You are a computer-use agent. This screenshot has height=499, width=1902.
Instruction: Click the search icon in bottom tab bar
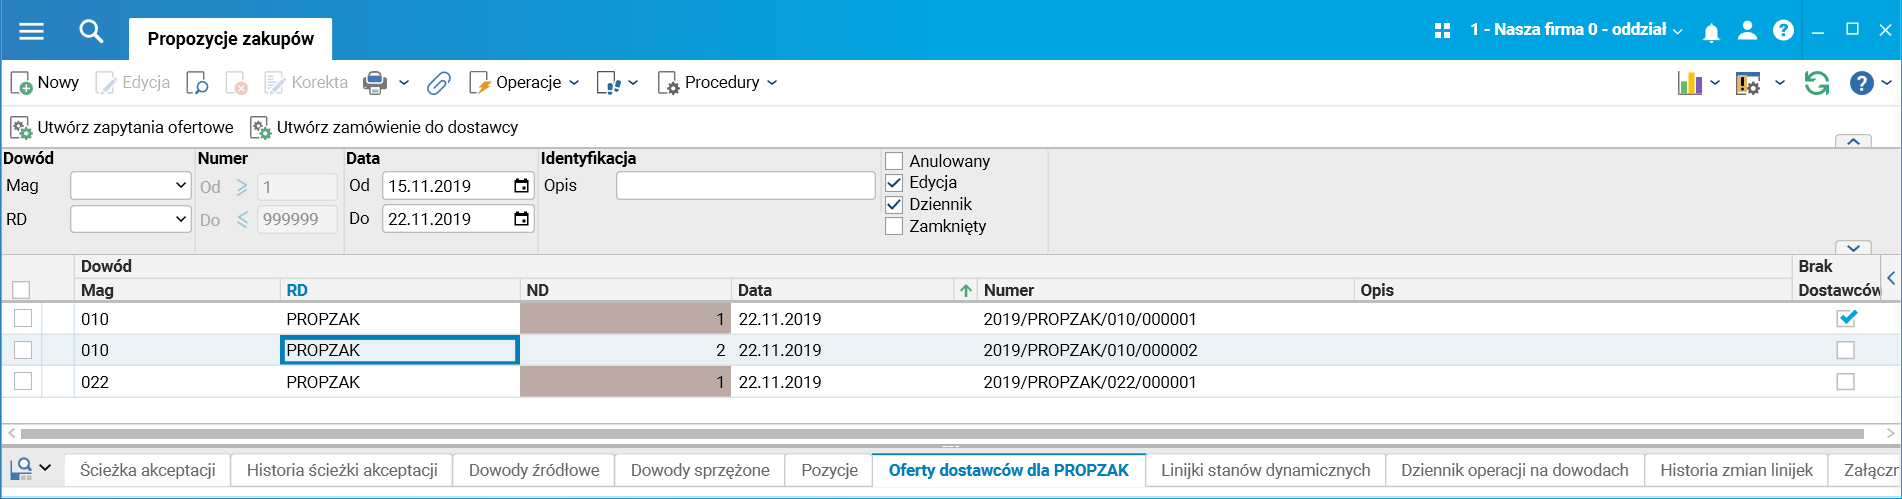(20, 468)
